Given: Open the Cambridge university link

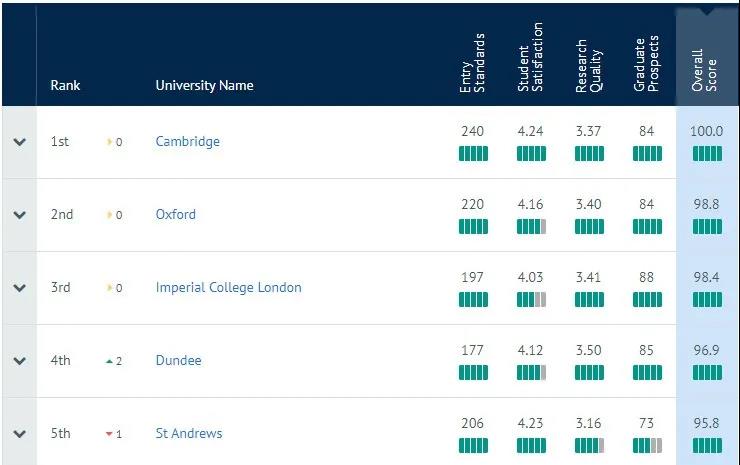Looking at the screenshot, I should [187, 142].
